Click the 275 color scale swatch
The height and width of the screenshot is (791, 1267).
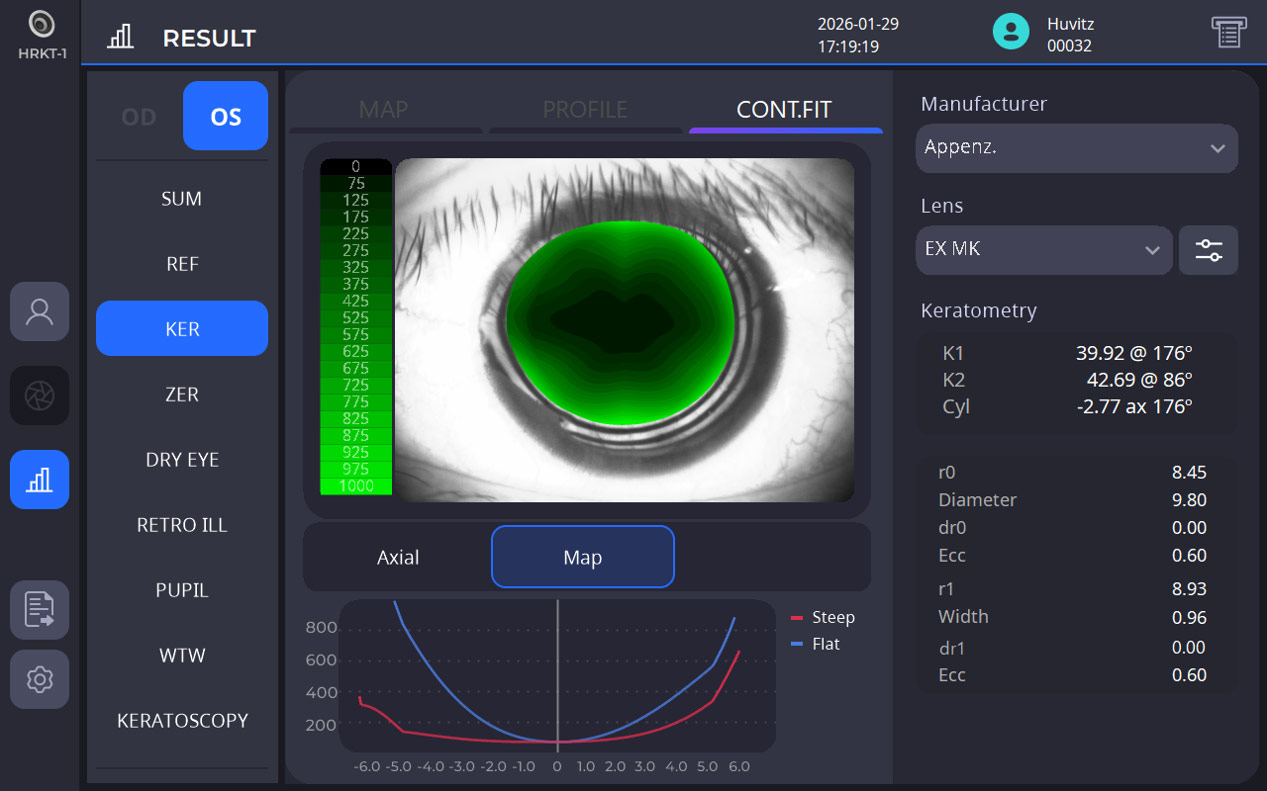click(x=356, y=251)
